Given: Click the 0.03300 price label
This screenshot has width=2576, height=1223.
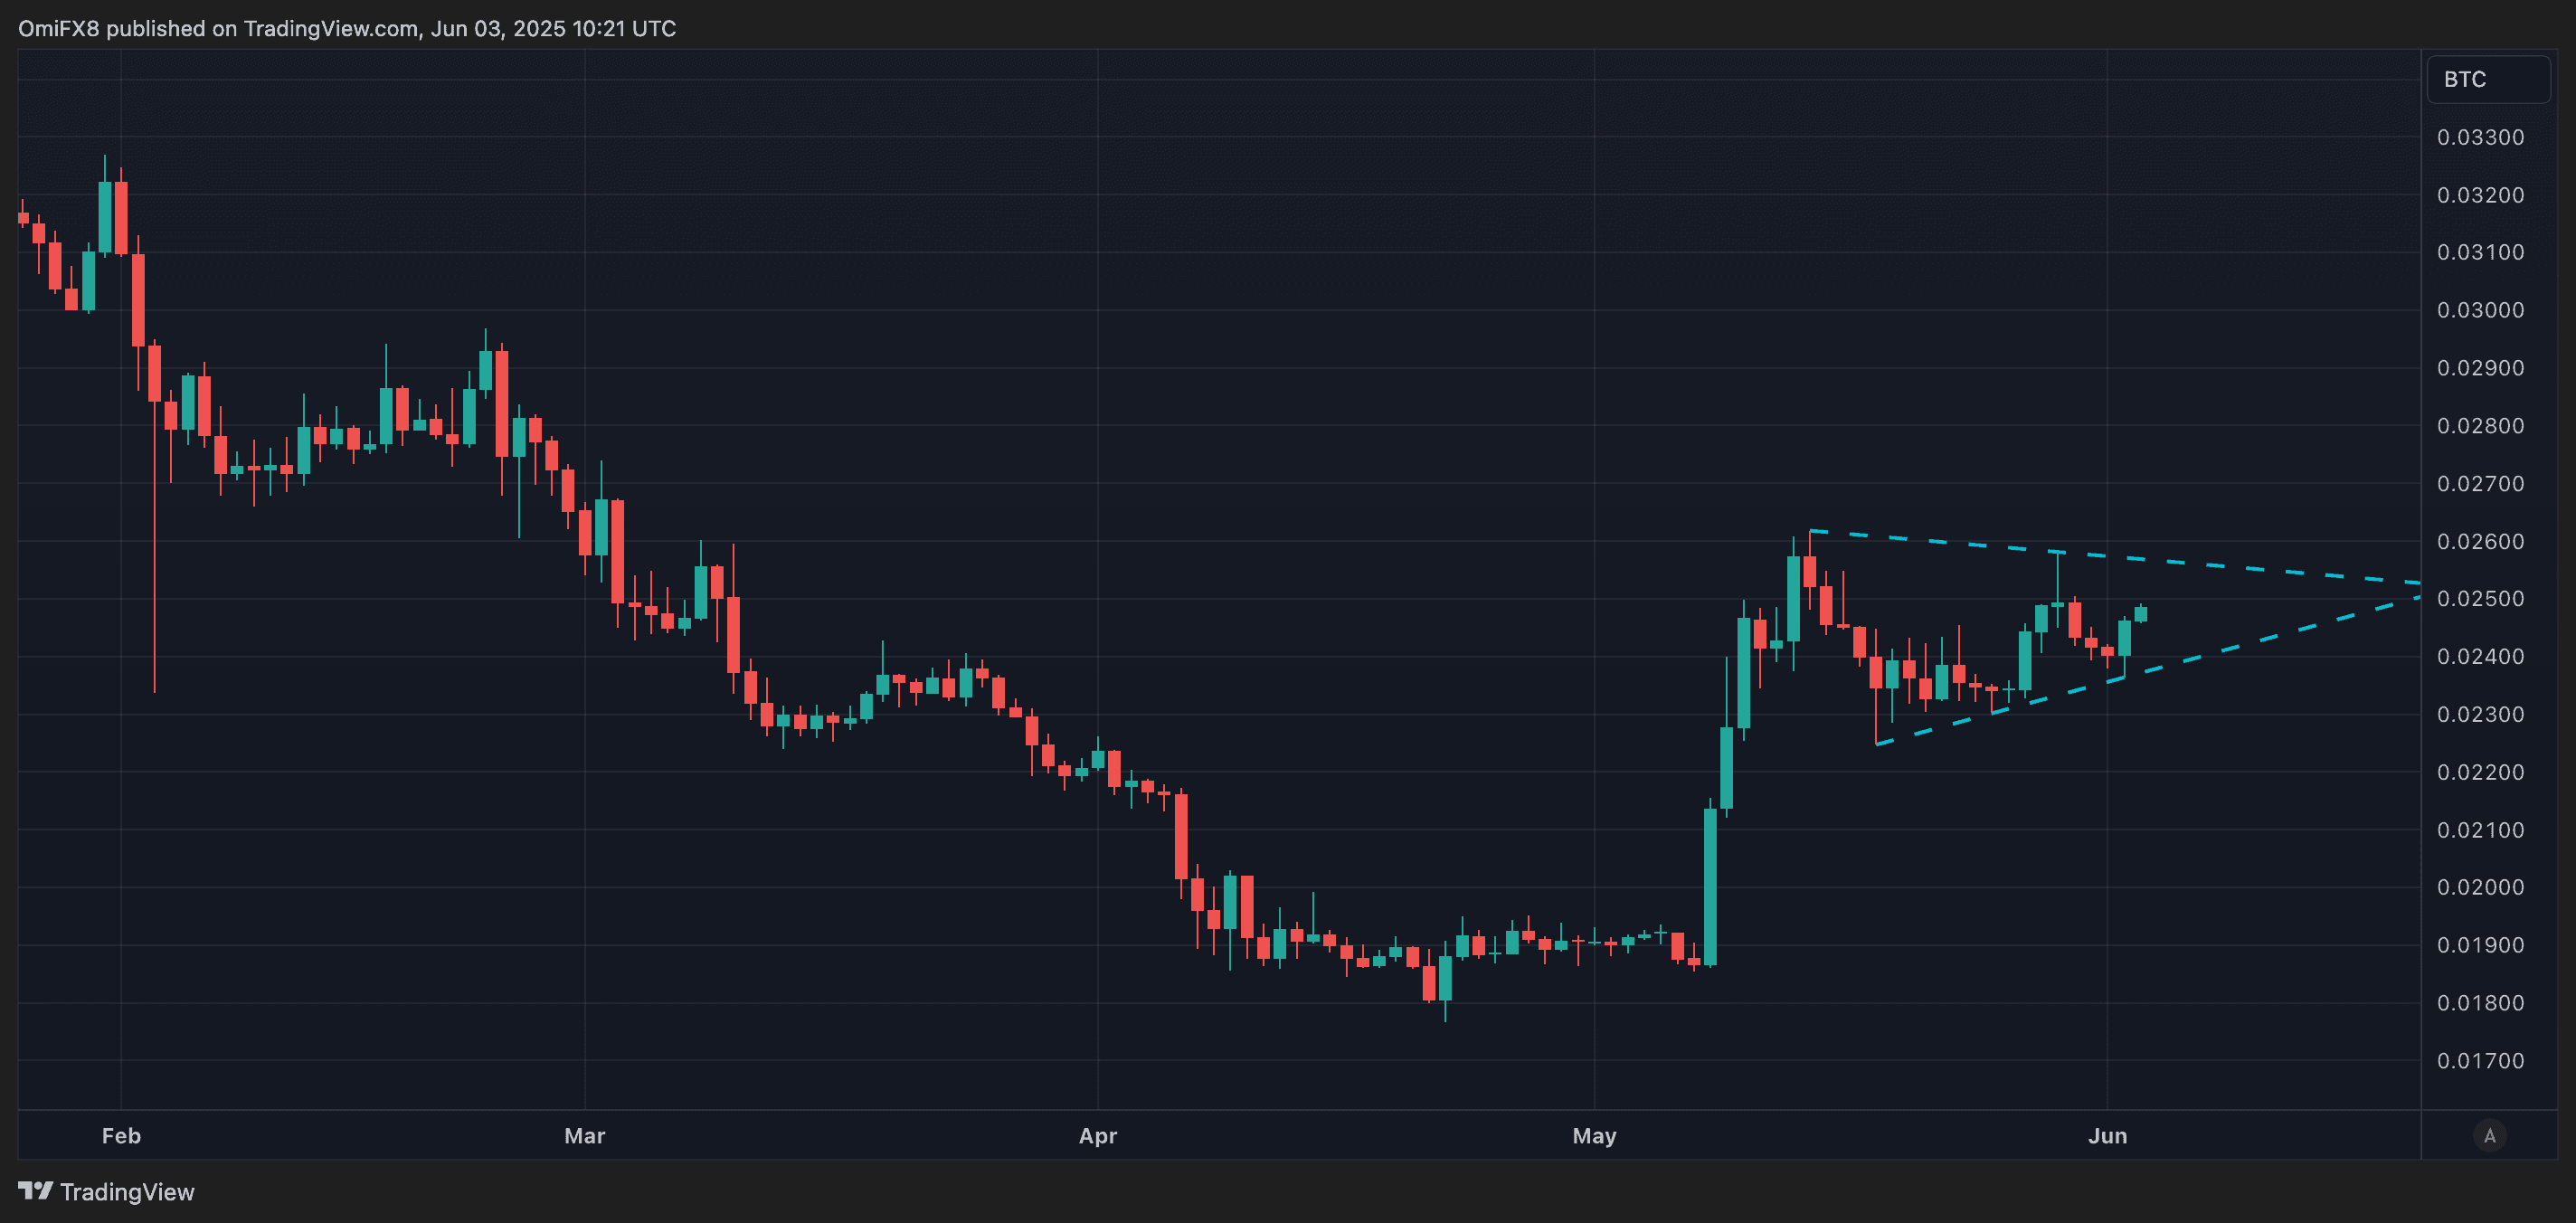Looking at the screenshot, I should click(x=2480, y=137).
